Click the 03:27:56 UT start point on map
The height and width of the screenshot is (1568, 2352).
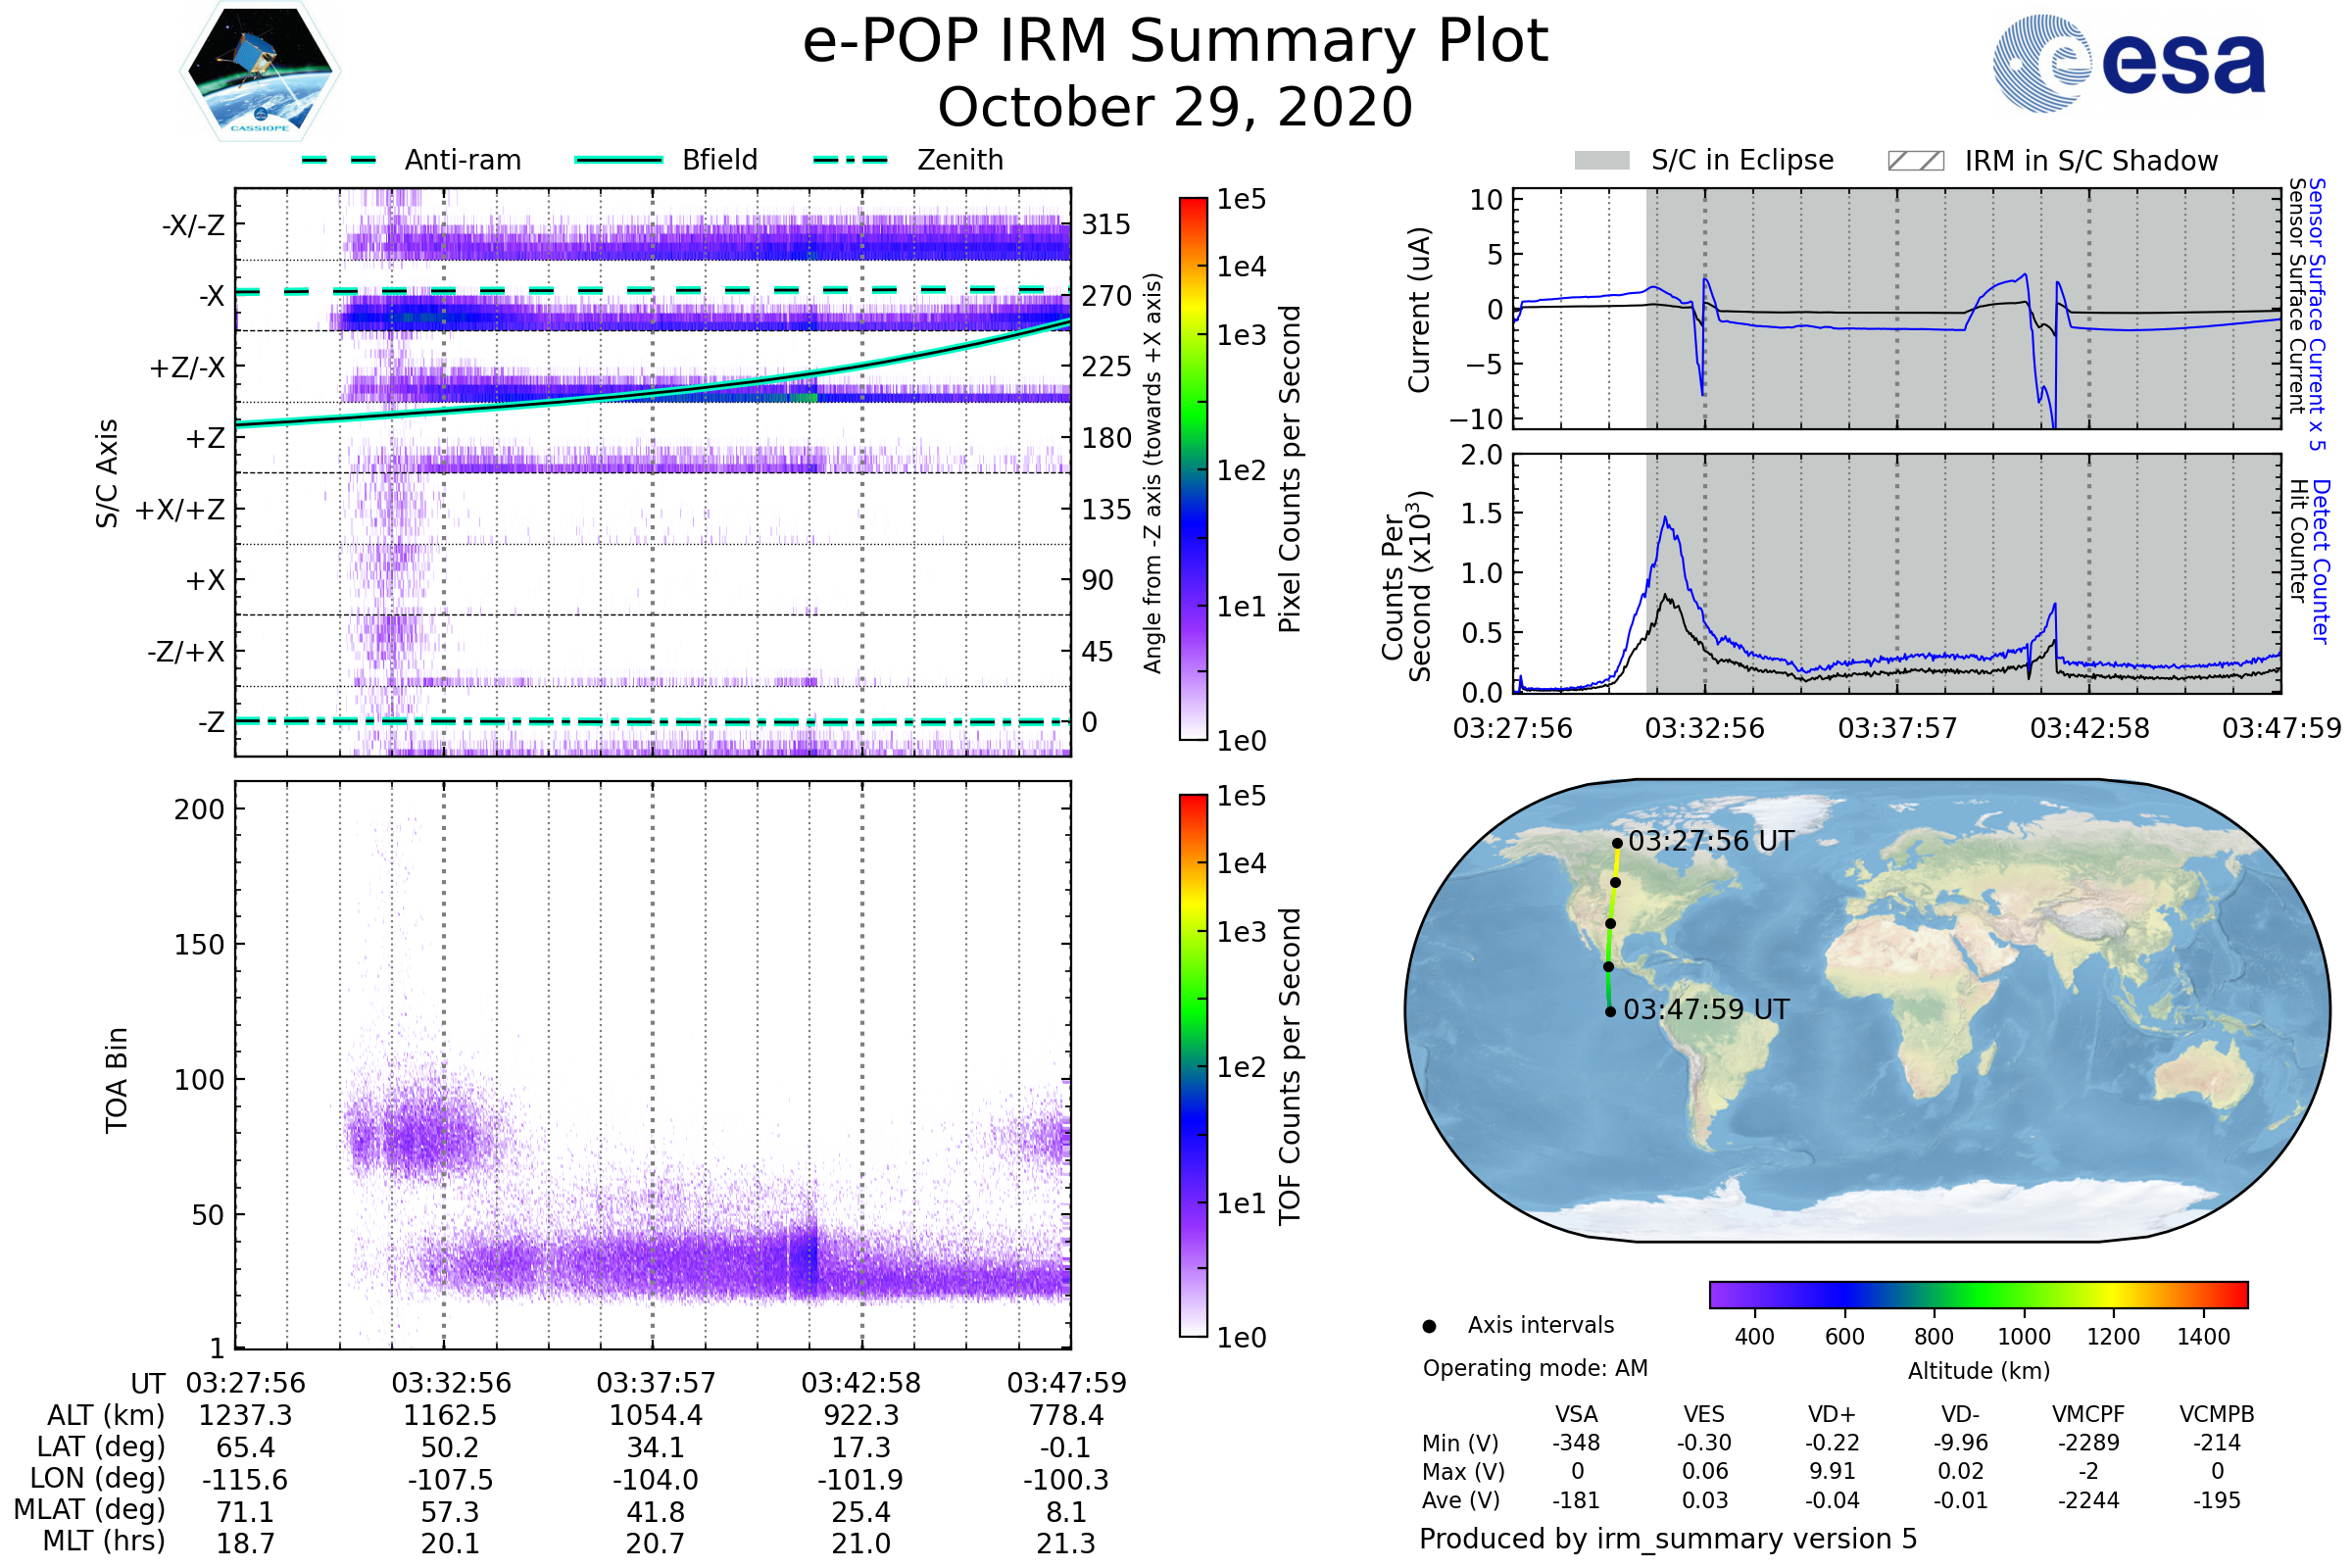[x=1617, y=843]
